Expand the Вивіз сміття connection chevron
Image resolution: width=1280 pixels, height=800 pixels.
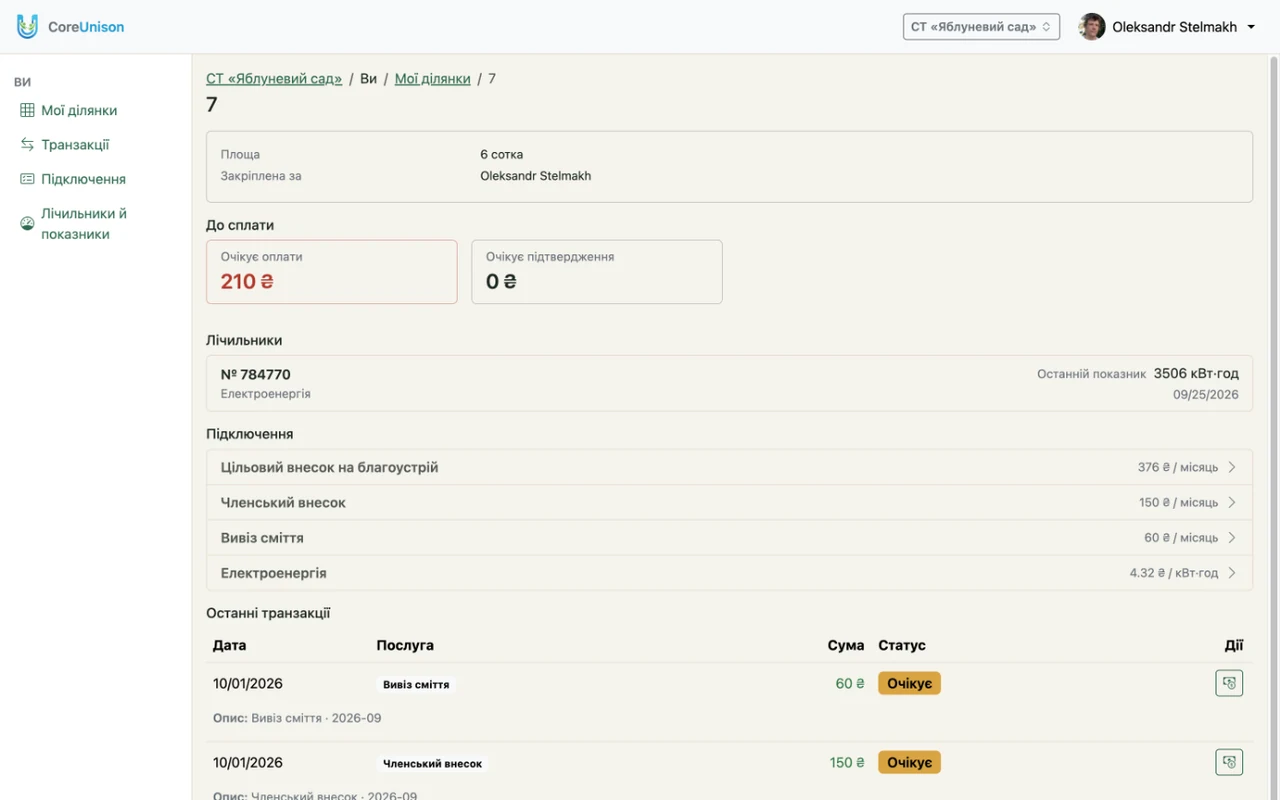(x=1232, y=537)
